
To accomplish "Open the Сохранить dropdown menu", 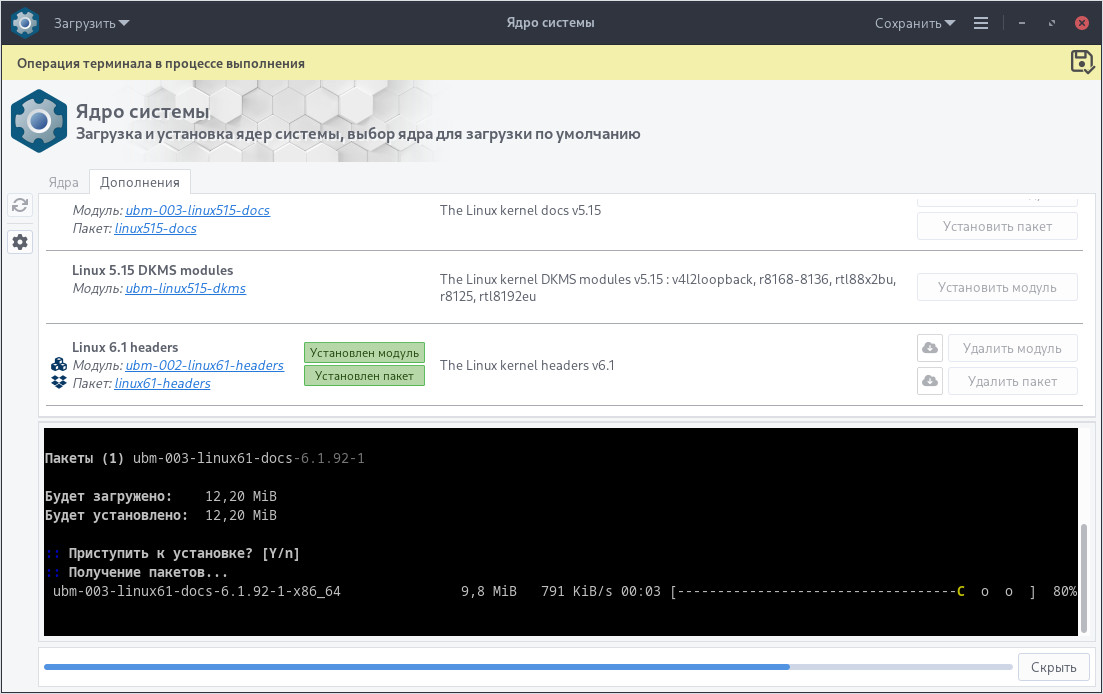I will pos(914,23).
